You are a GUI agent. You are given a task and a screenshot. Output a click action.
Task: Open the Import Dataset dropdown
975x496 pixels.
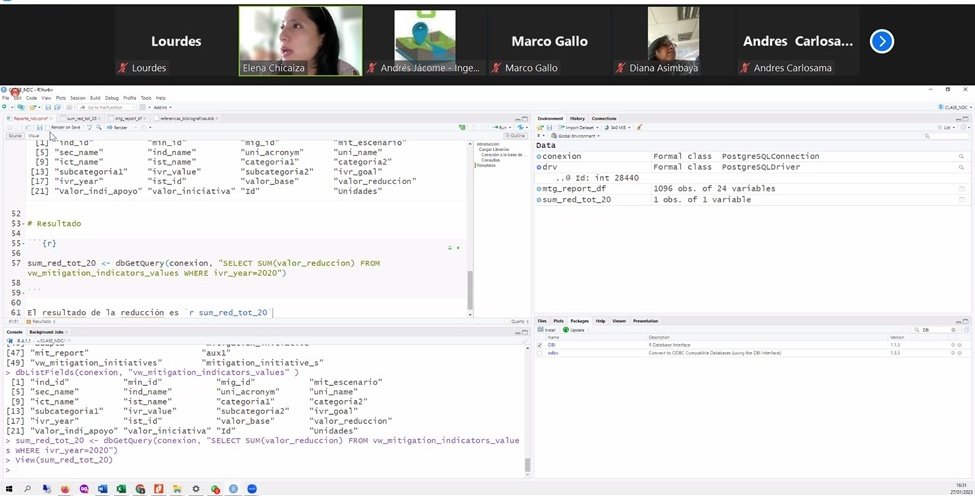click(578, 127)
